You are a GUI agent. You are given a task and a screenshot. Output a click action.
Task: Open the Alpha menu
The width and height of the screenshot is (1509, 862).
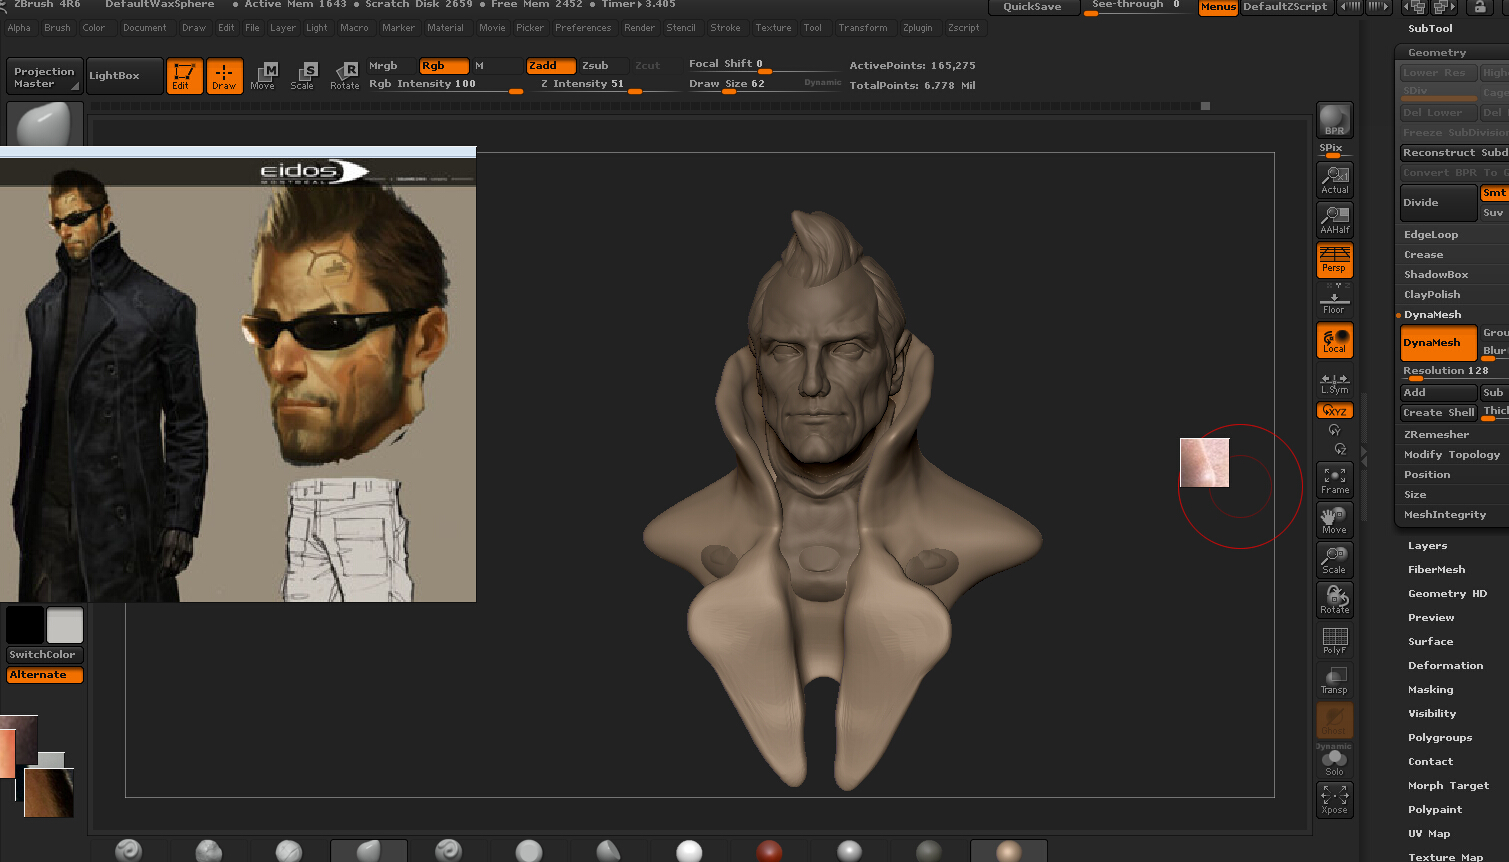pos(19,28)
